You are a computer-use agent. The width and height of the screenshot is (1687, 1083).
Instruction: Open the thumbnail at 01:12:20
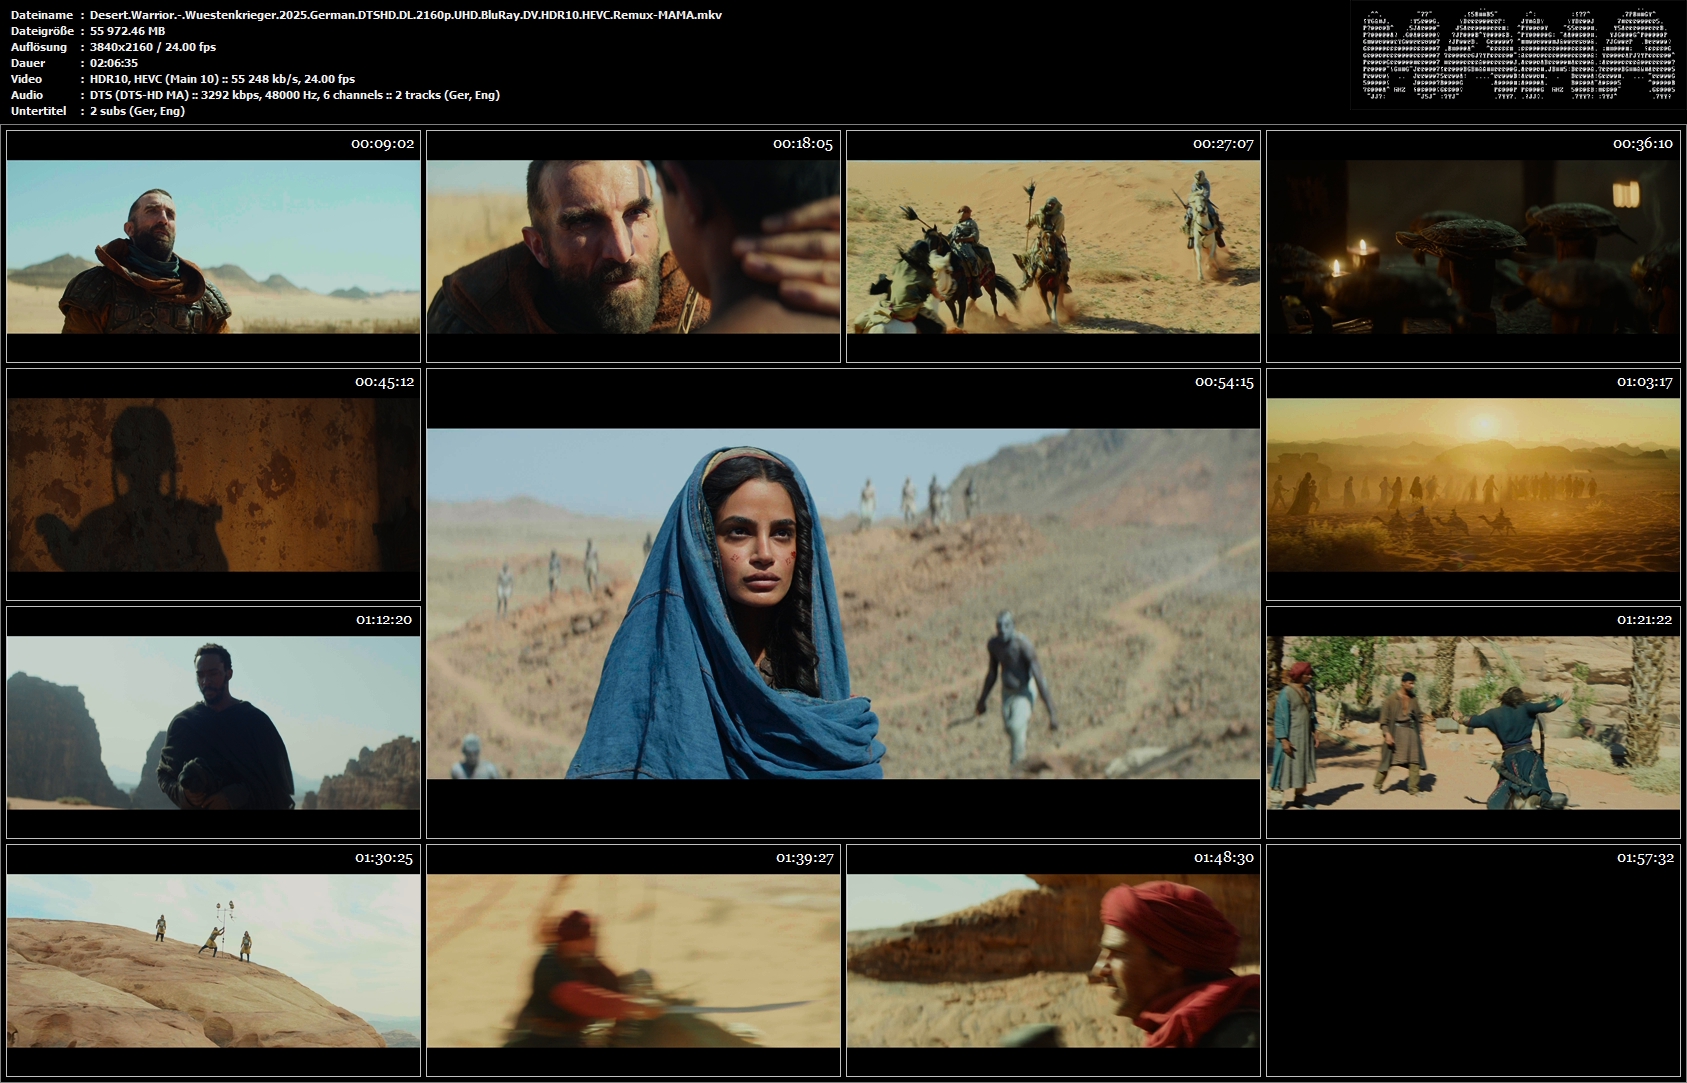point(213,722)
